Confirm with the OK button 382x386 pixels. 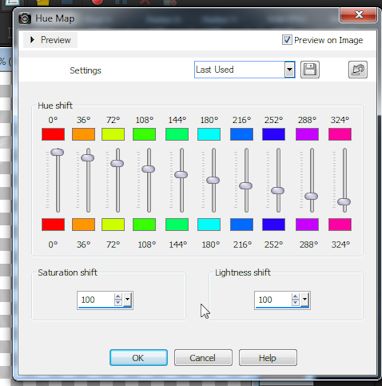coord(138,358)
